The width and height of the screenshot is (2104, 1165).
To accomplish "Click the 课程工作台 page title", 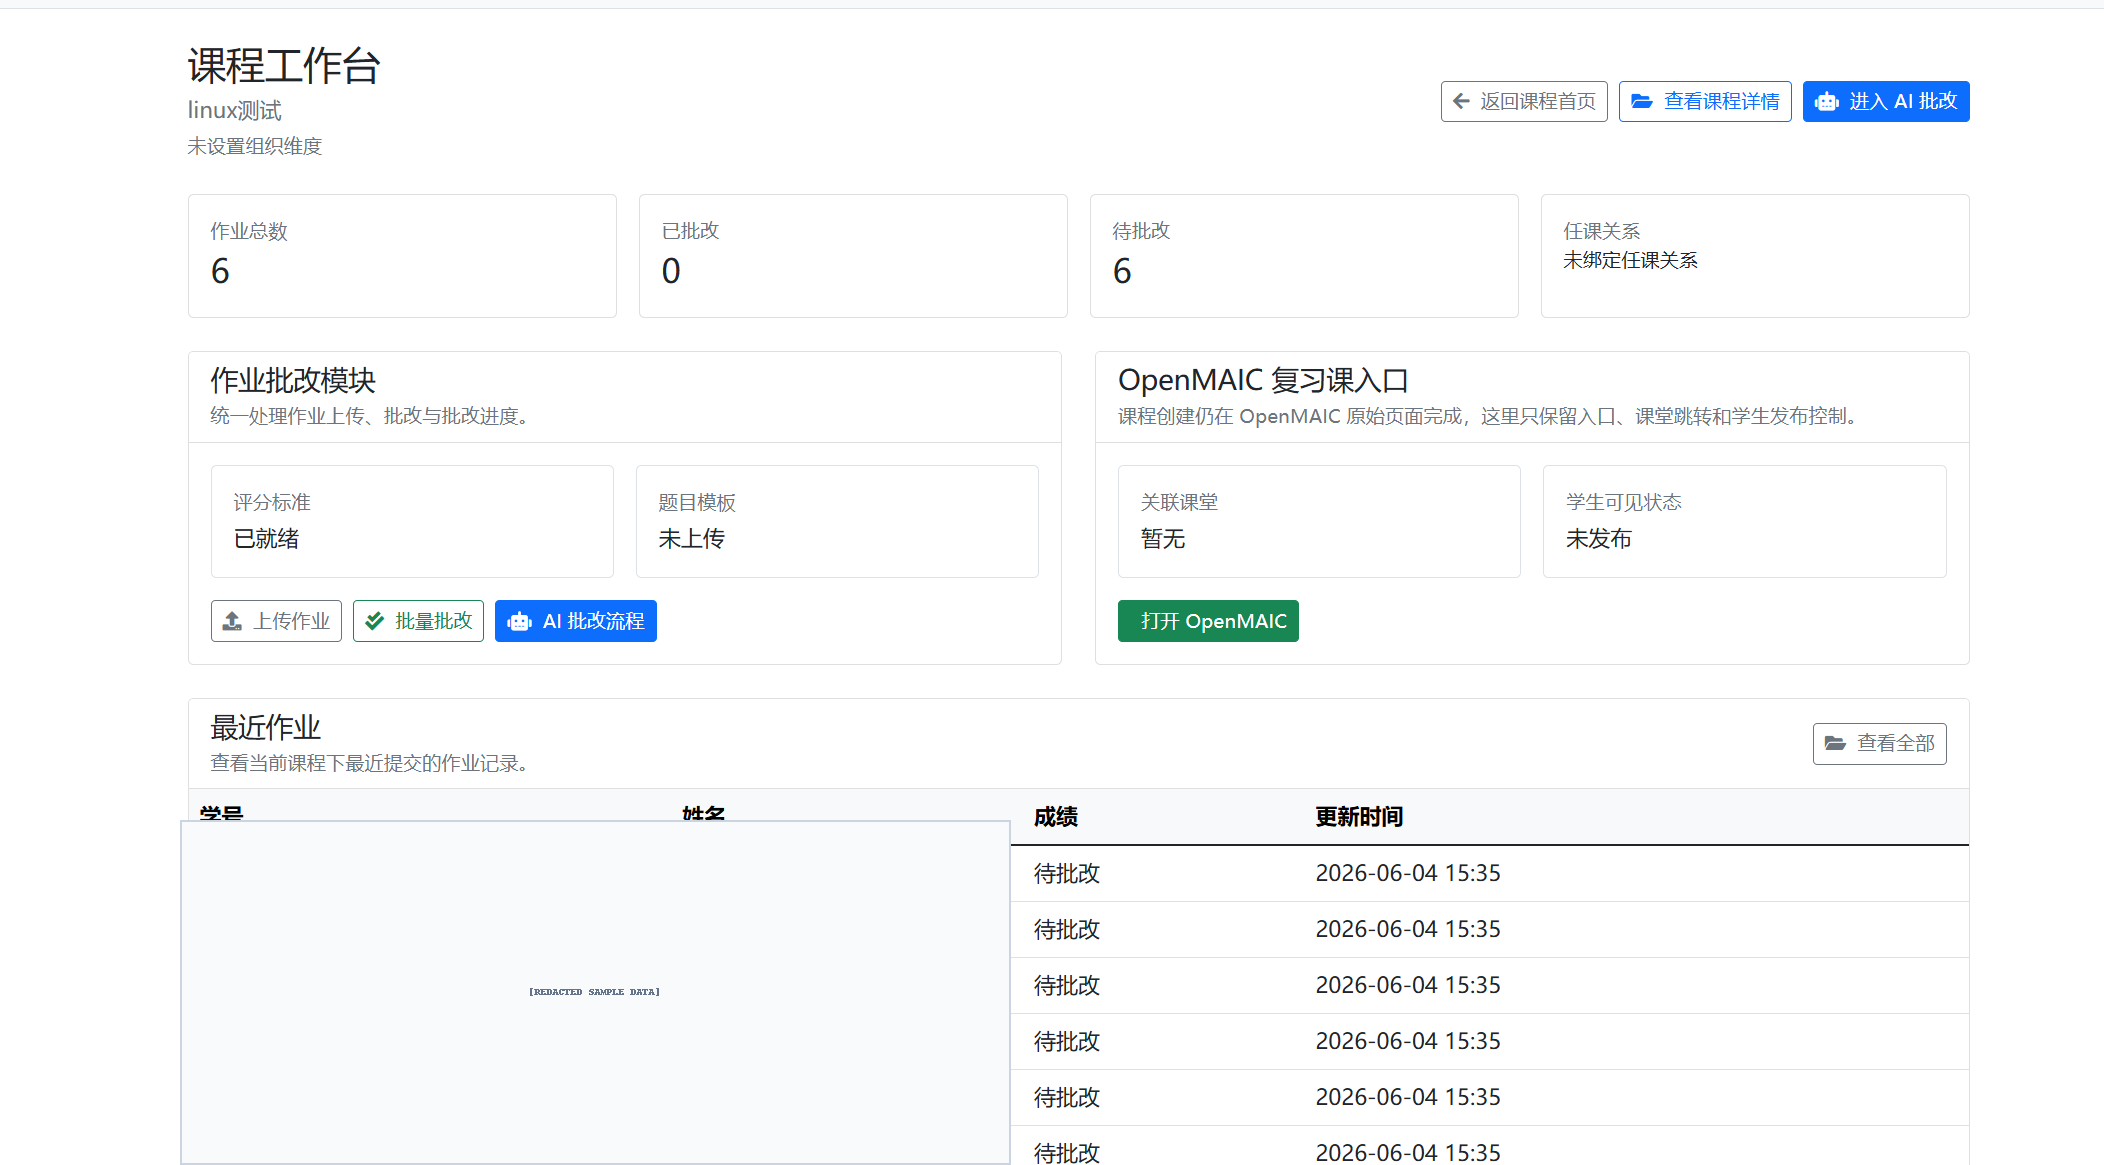I will 284,66.
